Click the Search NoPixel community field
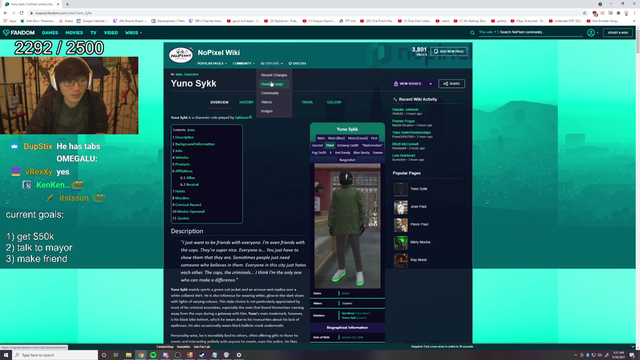This screenshot has height=360, width=640. (540, 32)
